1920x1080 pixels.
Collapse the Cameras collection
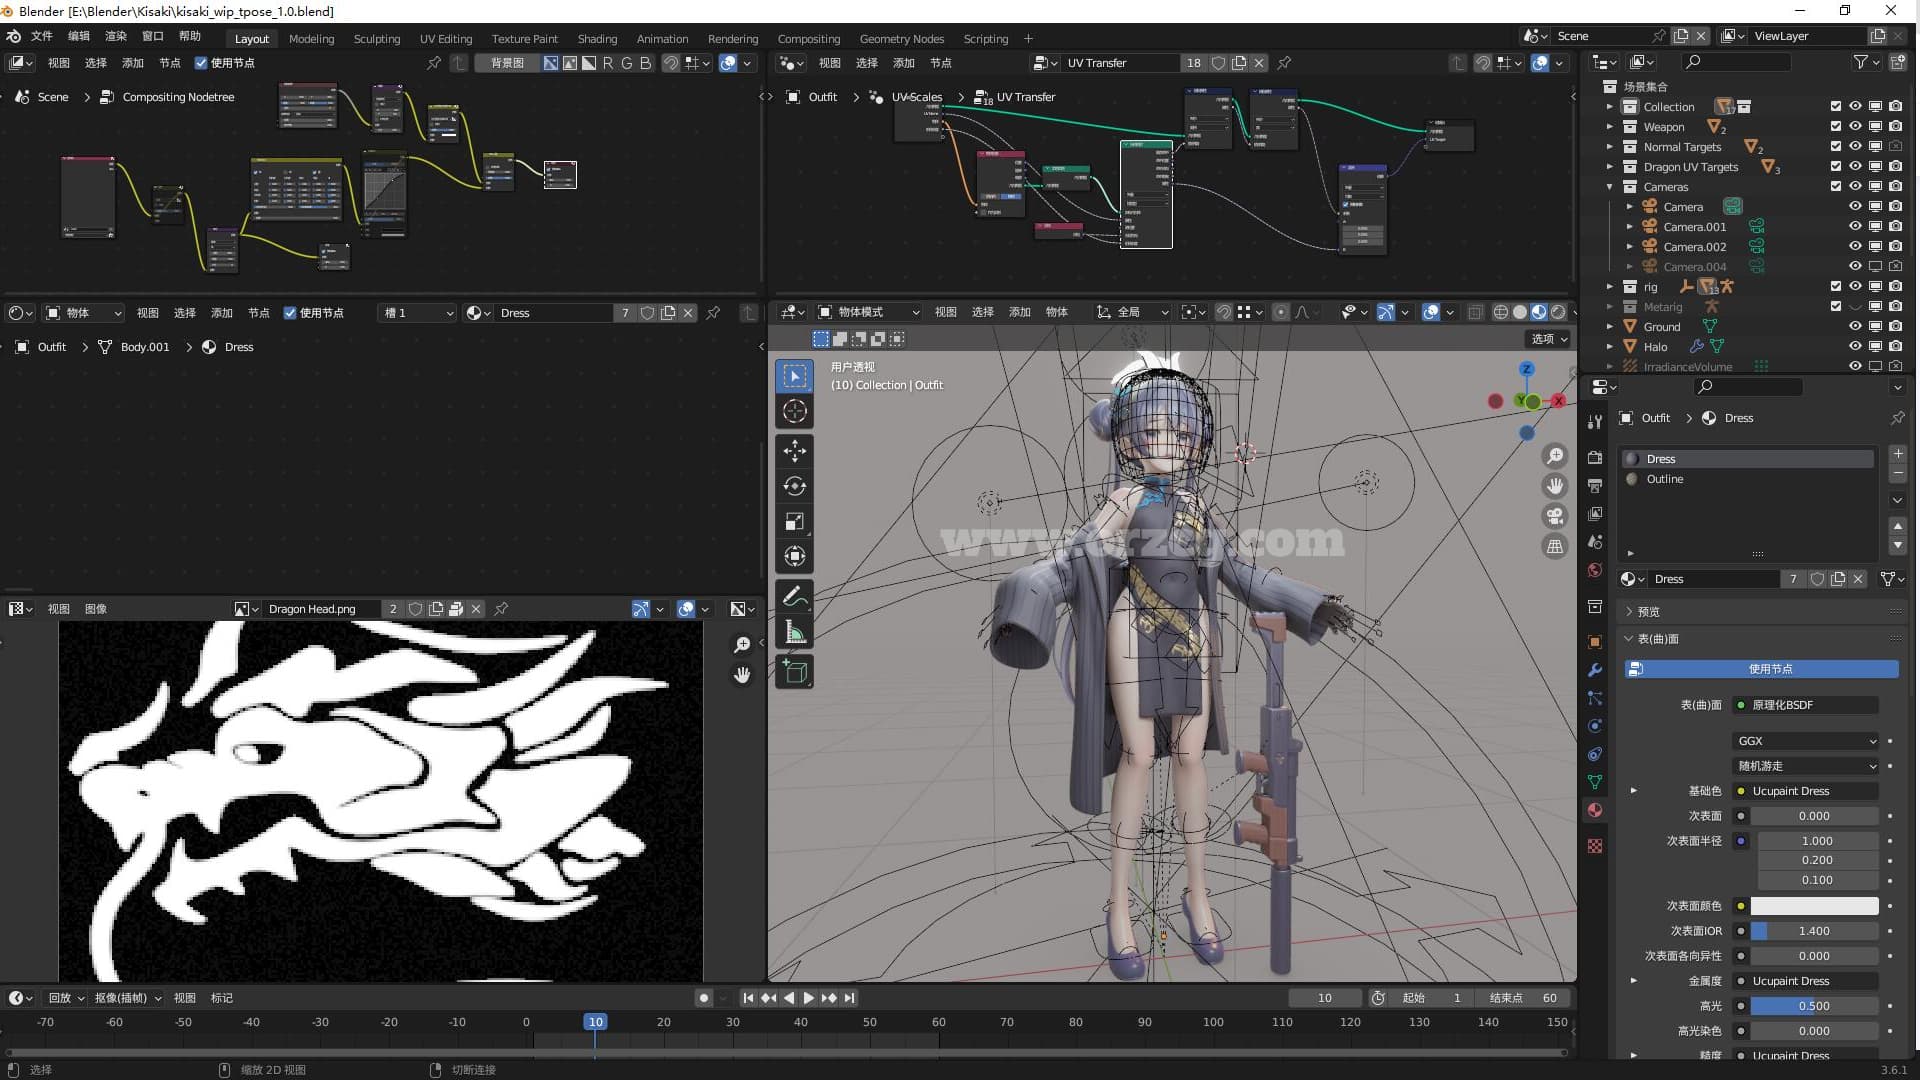[1609, 187]
